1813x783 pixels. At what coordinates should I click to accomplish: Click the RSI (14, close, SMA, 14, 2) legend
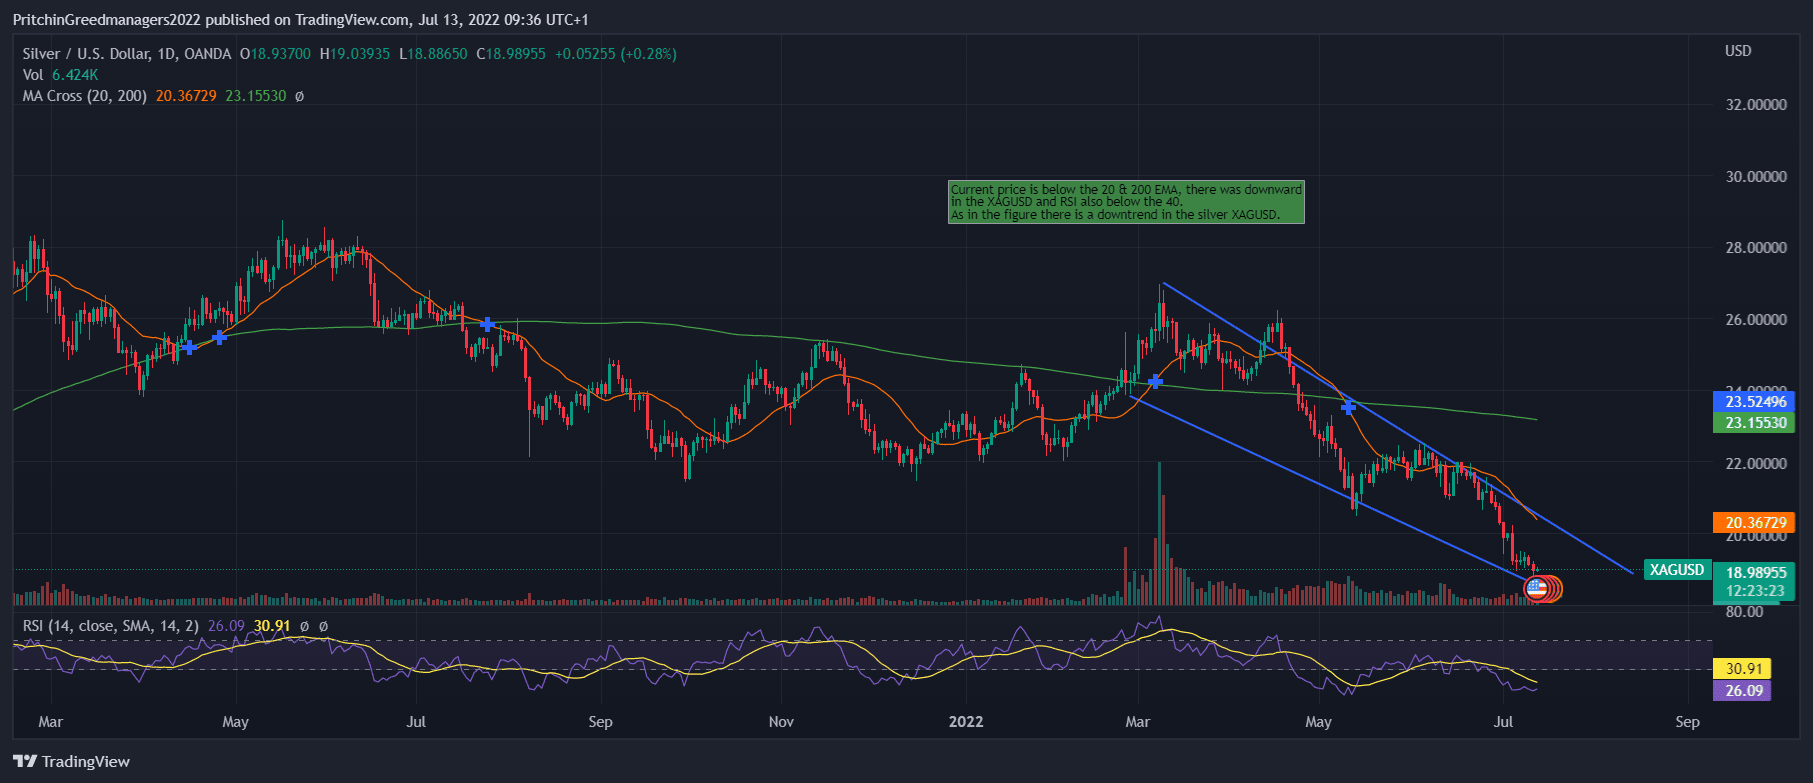point(111,626)
